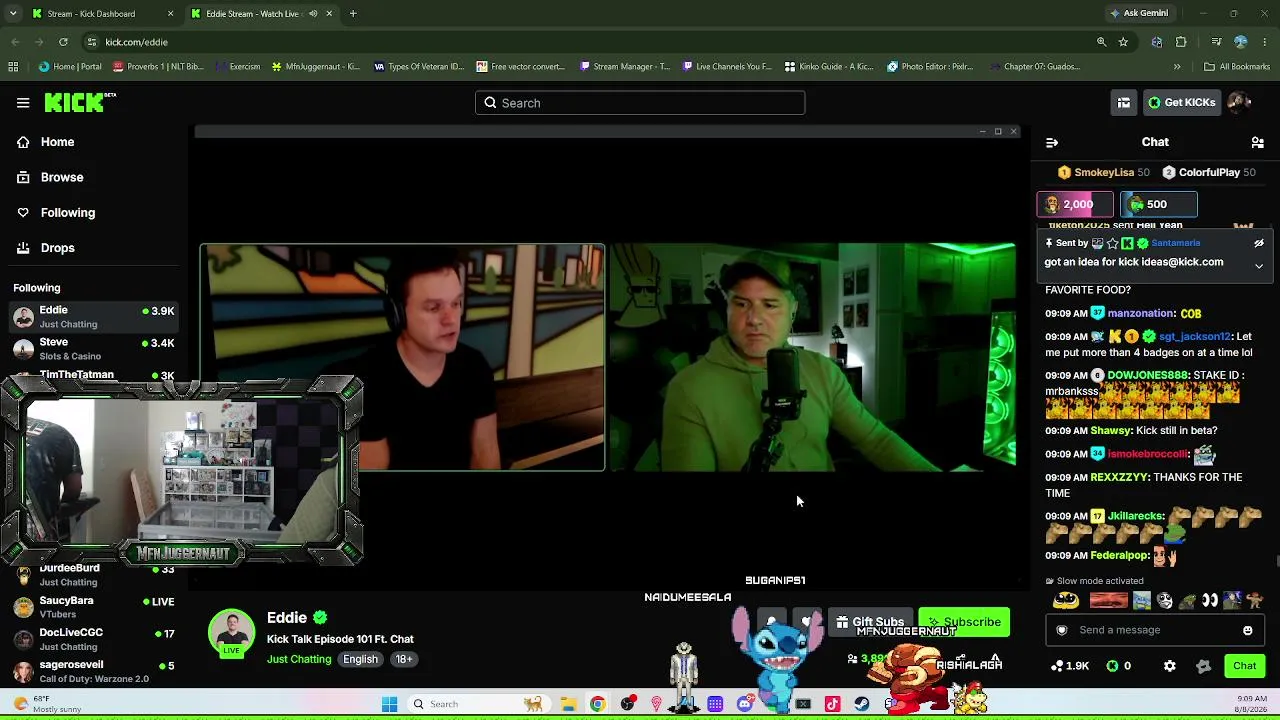Image resolution: width=1280 pixels, height=720 pixels.
Task: Open SaucyBara channel in Following list
Action: coord(94,607)
